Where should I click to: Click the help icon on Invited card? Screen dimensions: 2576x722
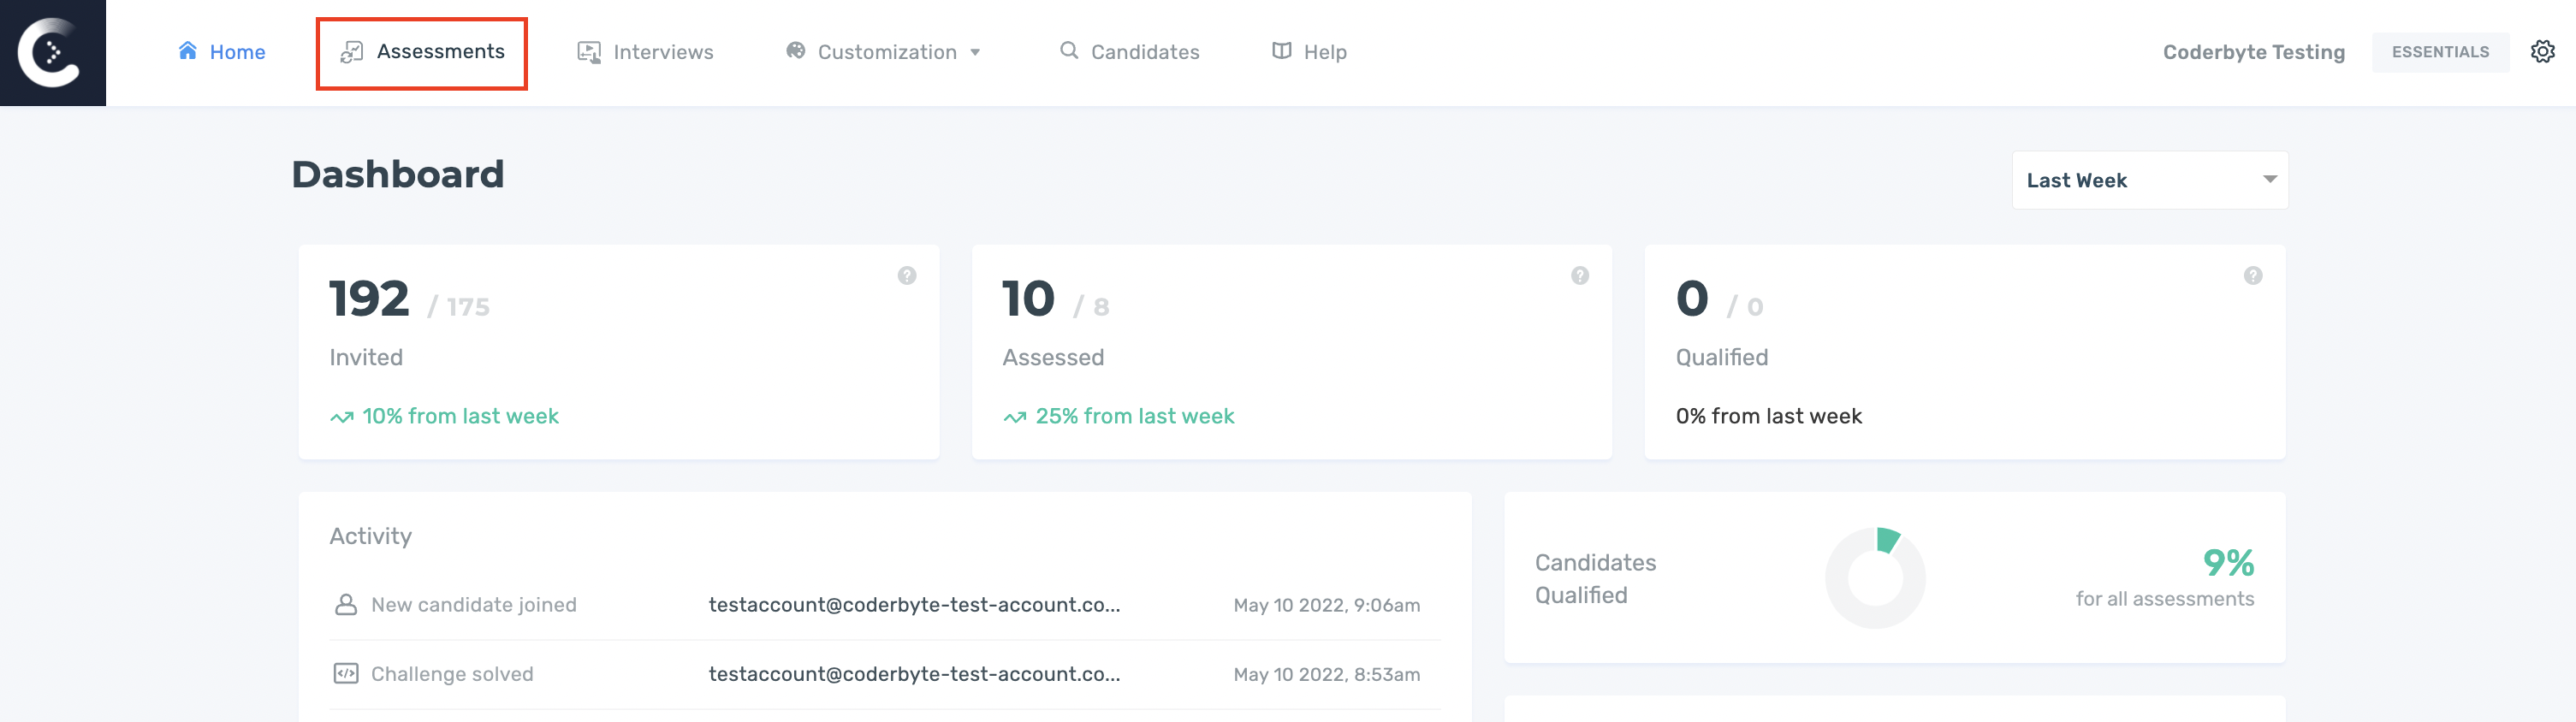pyautogui.click(x=907, y=276)
